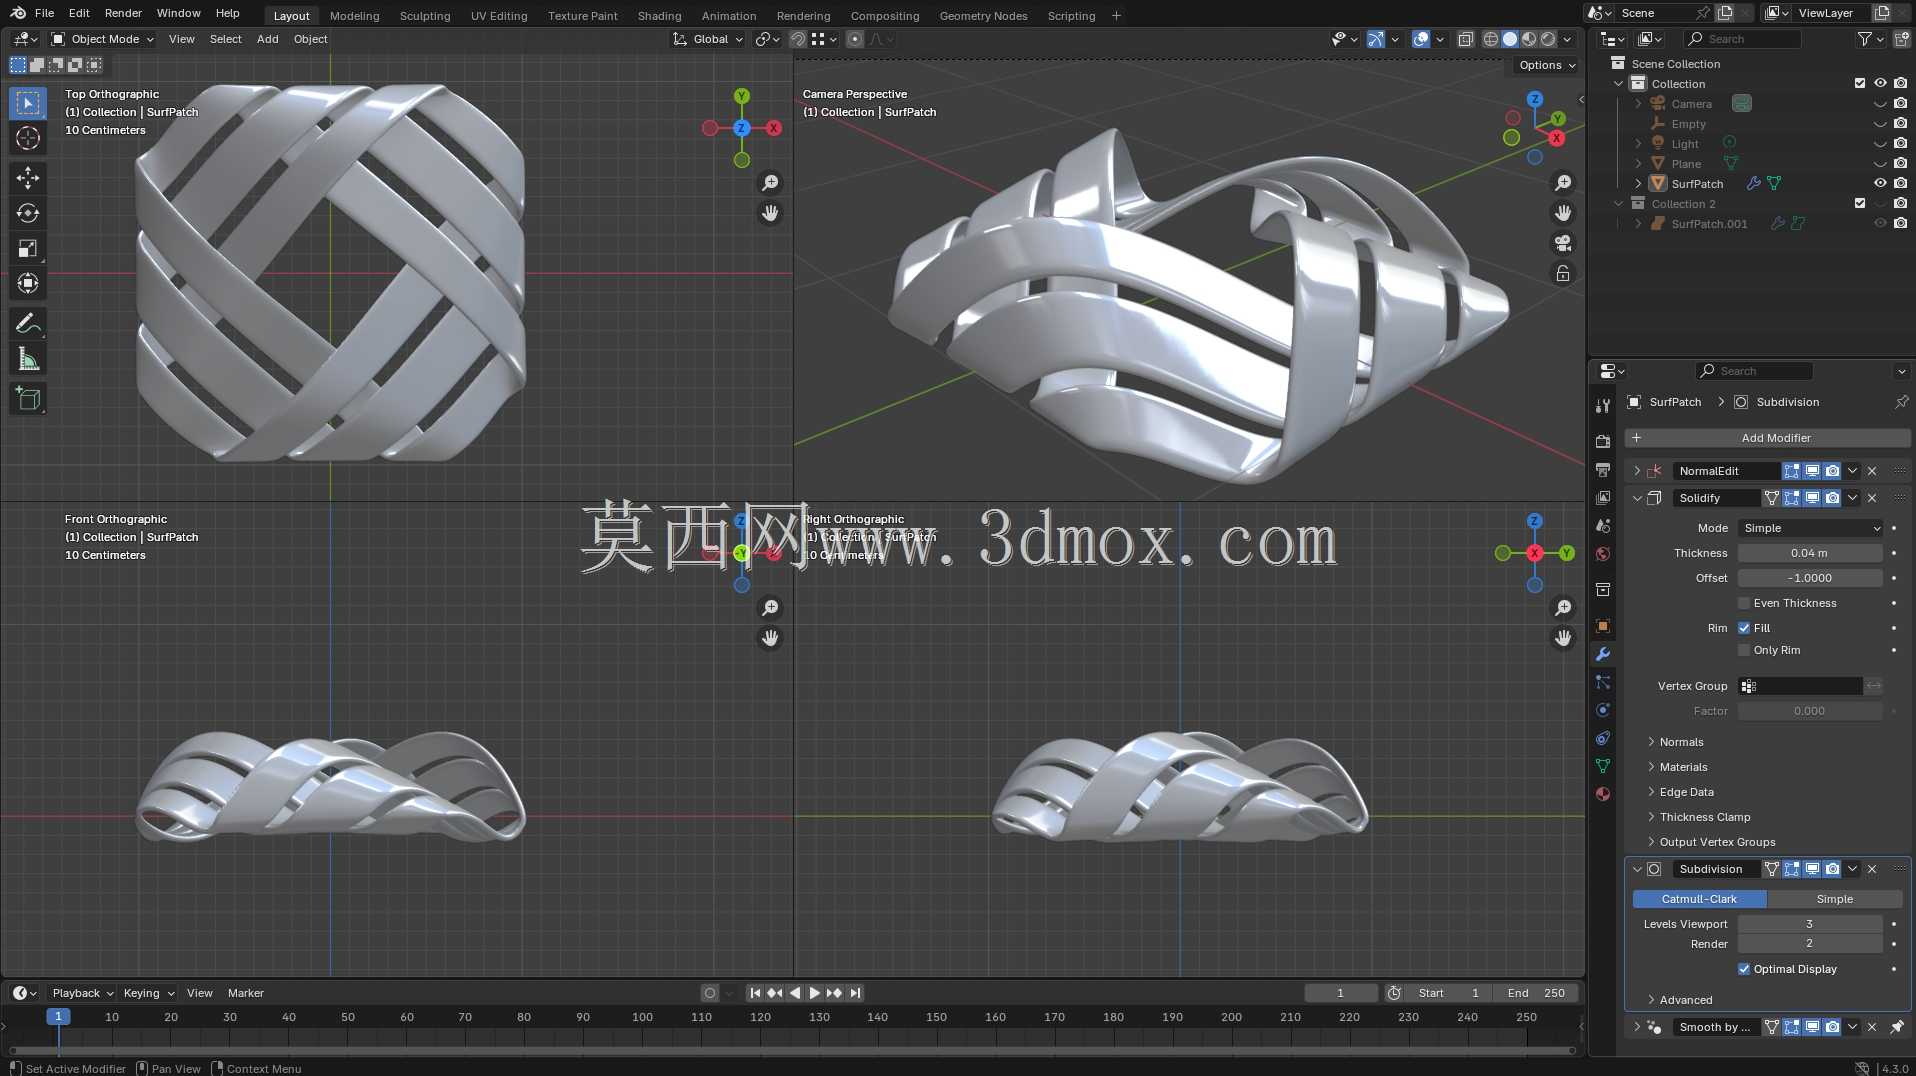Expand the NormalEdit modifier panel
Screen dimensions: 1916x1076
click(1637, 471)
